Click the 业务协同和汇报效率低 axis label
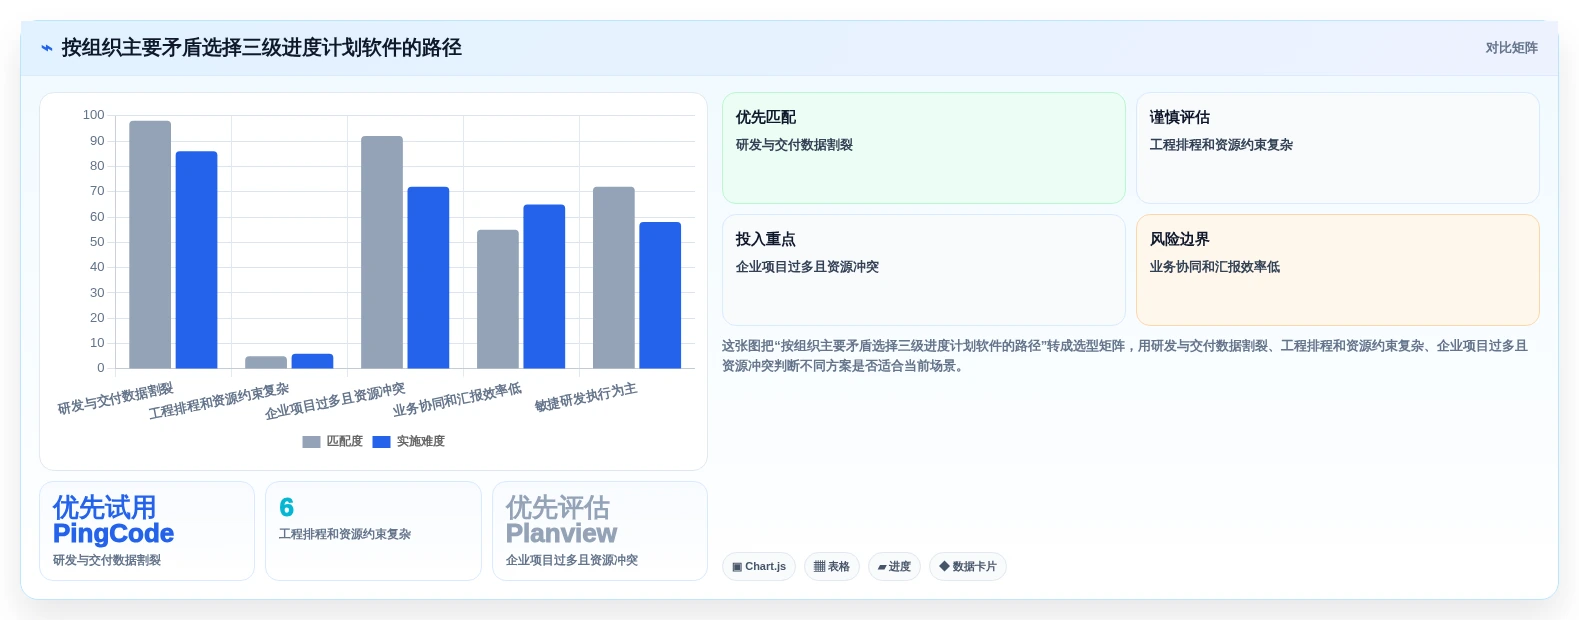The height and width of the screenshot is (620, 1579). pos(457,400)
